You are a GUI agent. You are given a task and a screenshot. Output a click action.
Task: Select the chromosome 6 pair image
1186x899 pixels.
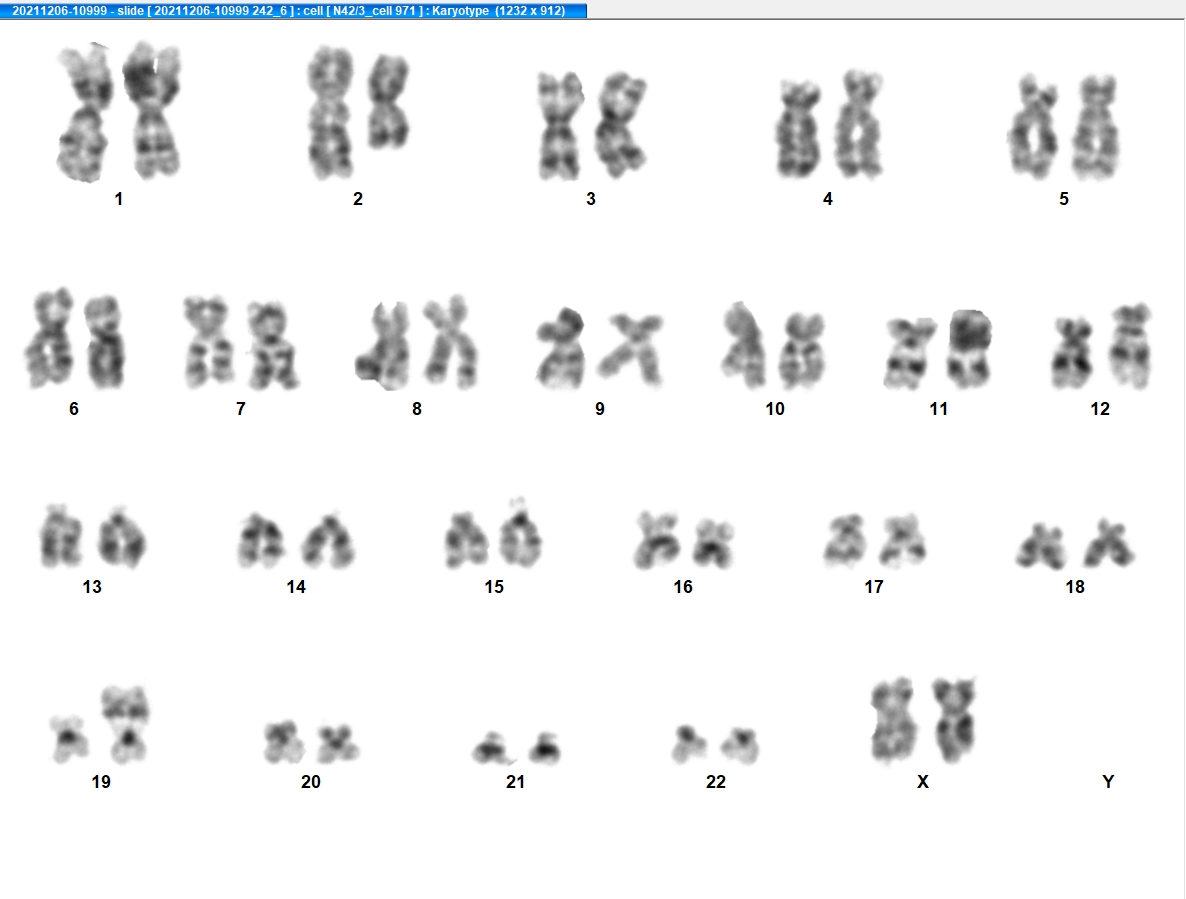point(74,339)
